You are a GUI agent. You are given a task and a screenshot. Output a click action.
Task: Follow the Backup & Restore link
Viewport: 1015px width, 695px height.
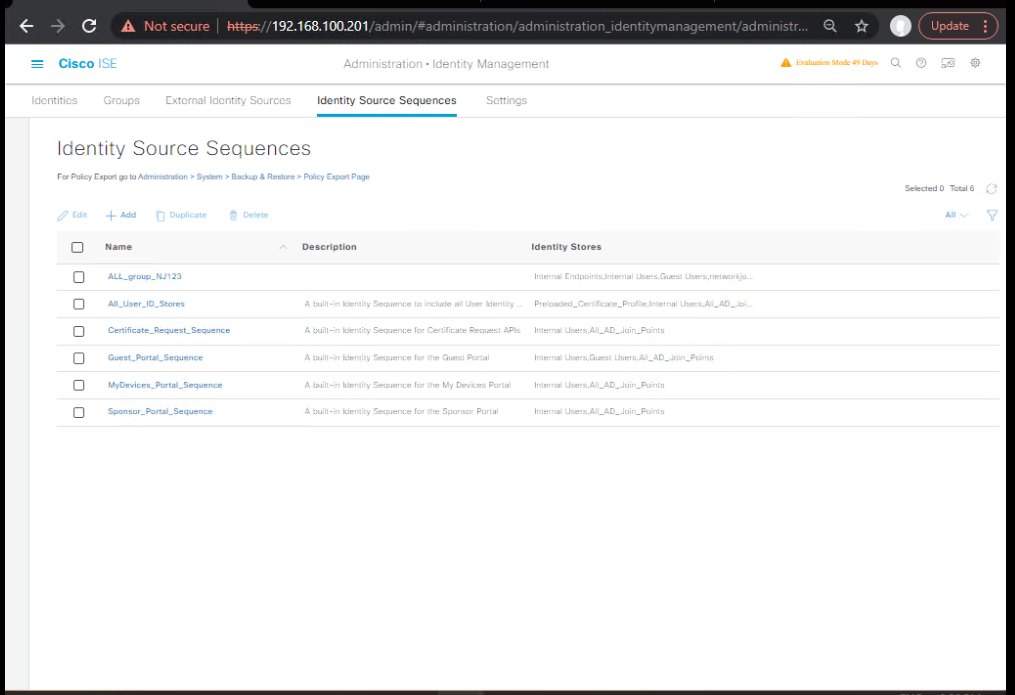point(263,177)
